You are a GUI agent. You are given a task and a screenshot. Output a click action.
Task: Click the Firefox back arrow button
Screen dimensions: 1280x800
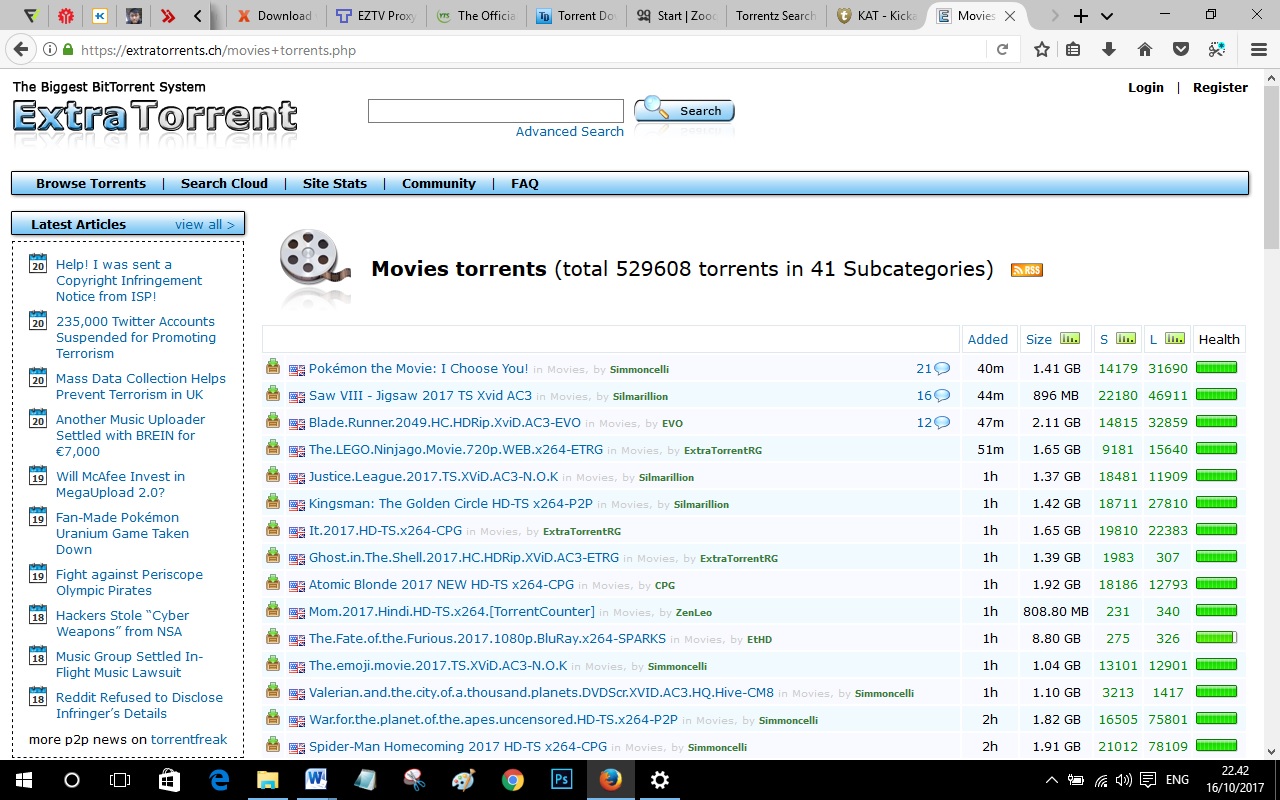(x=19, y=50)
